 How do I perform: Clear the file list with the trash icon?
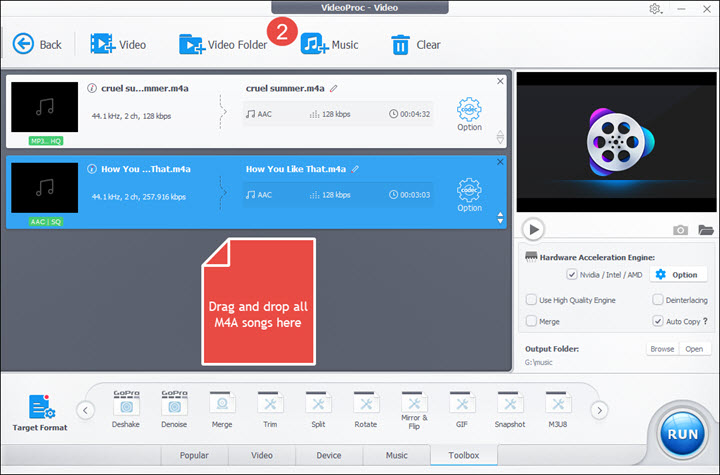(x=415, y=45)
